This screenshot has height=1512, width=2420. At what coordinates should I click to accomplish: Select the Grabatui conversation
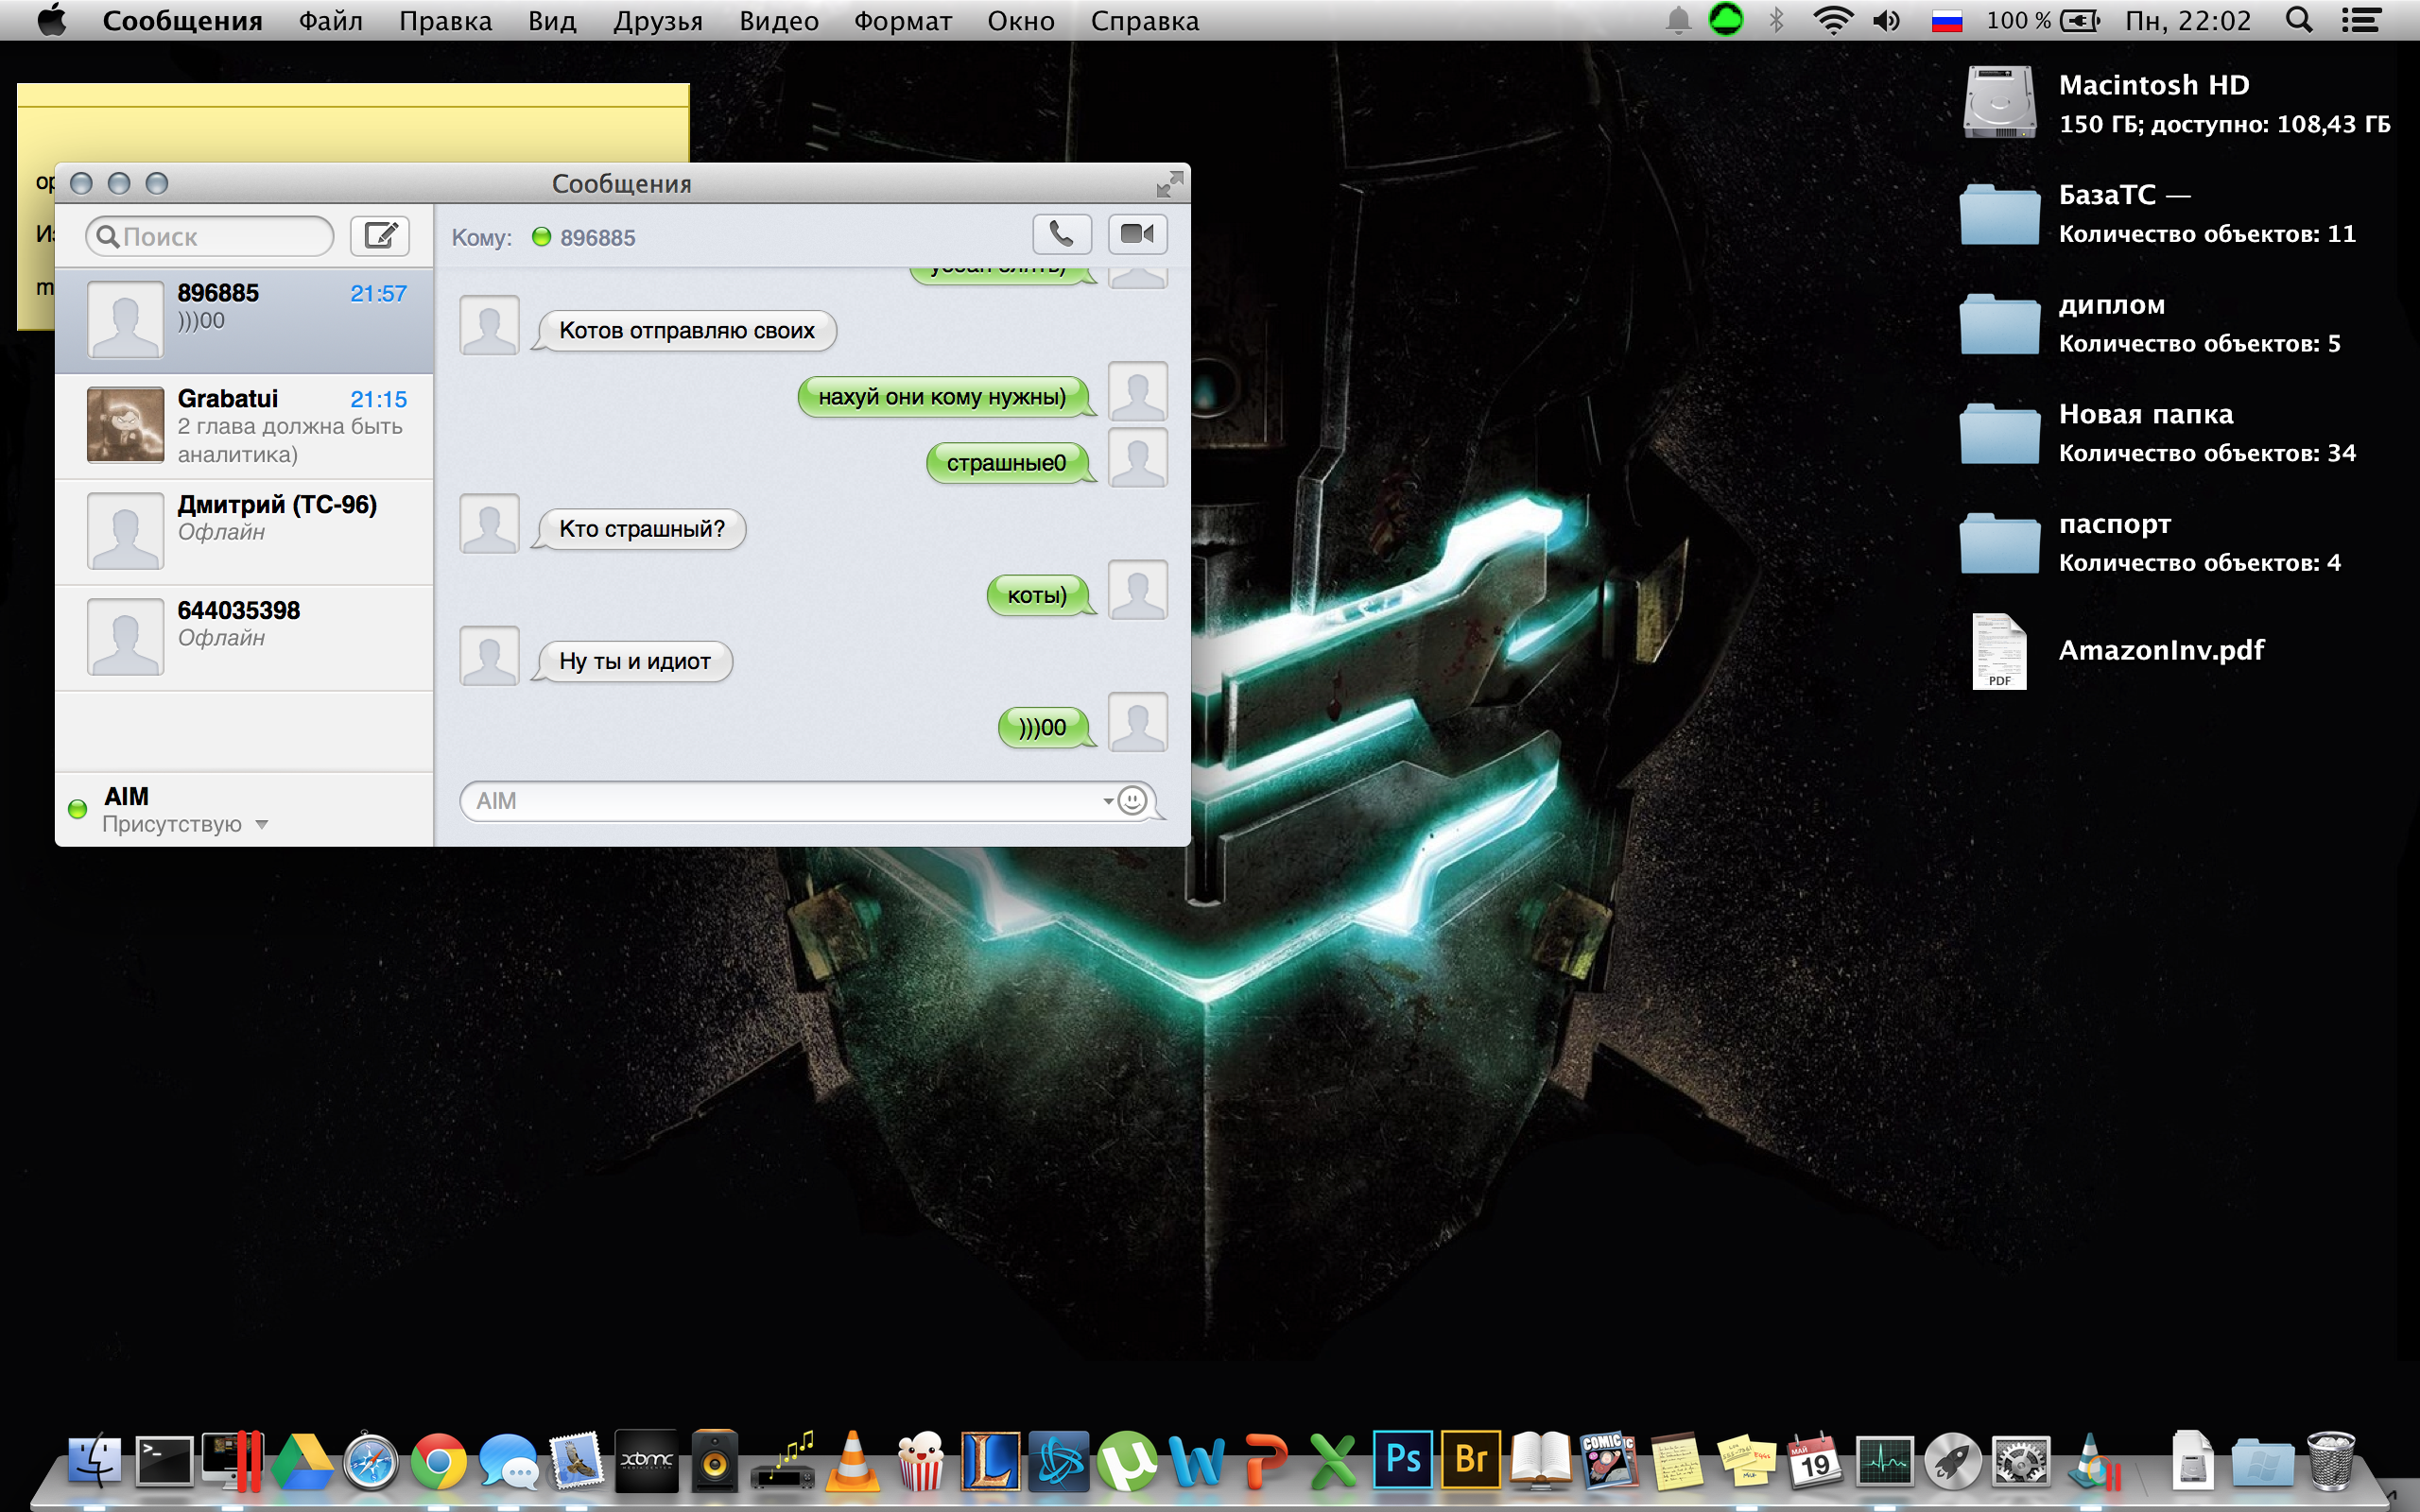tap(245, 426)
